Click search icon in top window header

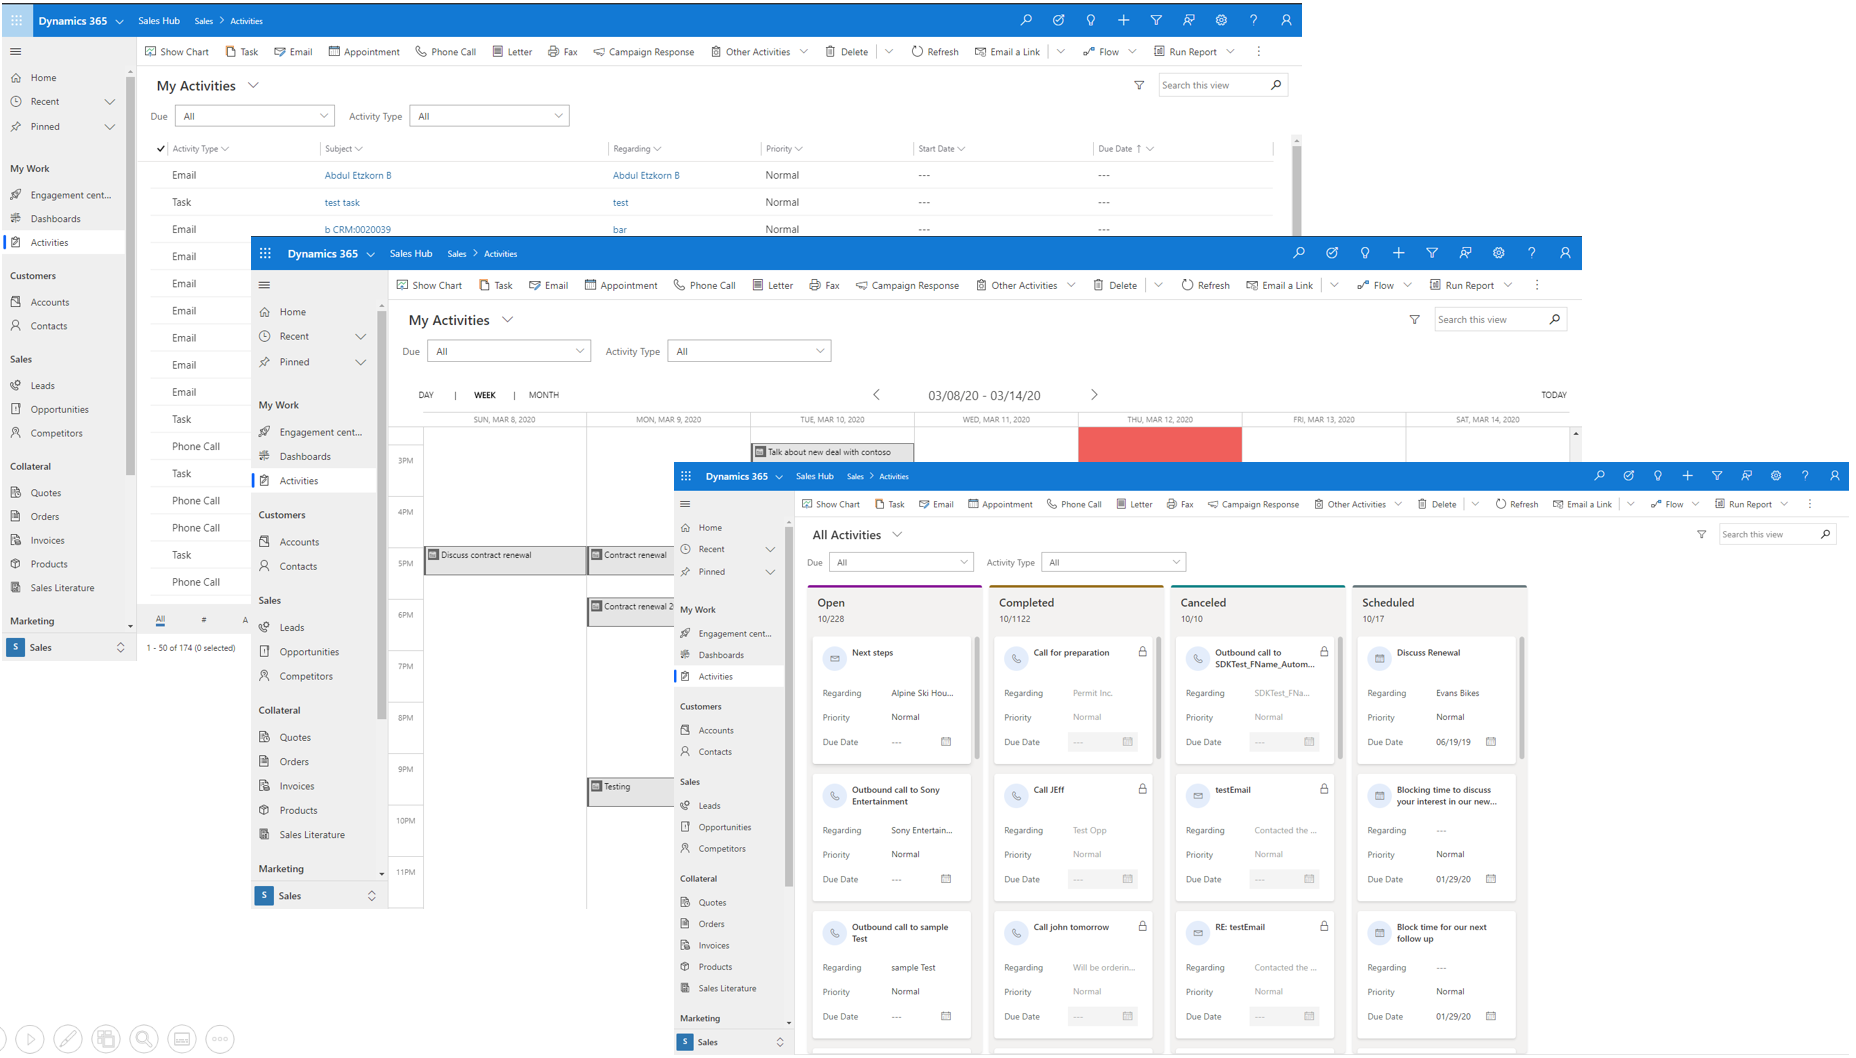point(1026,20)
